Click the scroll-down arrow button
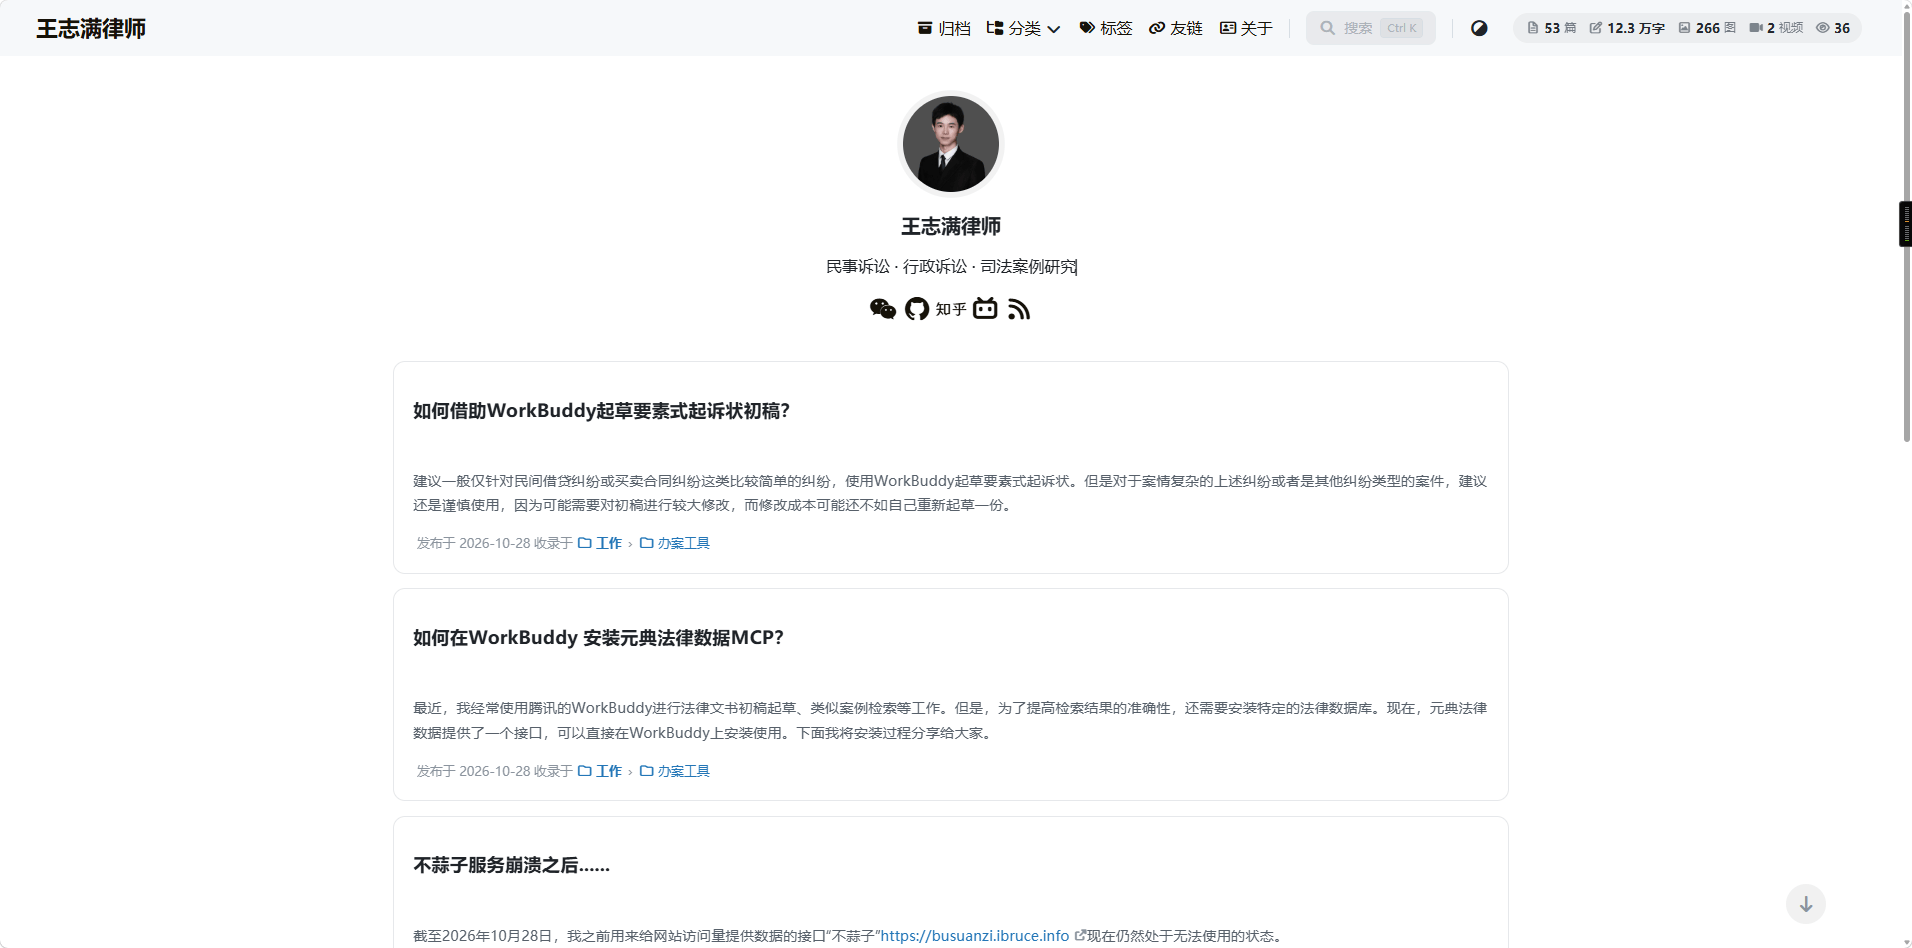 pyautogui.click(x=1806, y=904)
